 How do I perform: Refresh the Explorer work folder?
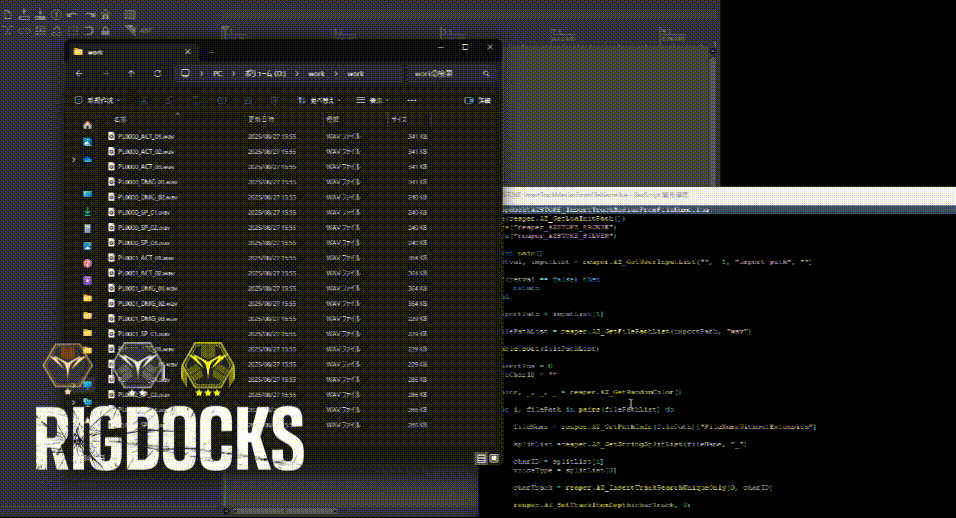tap(157, 73)
